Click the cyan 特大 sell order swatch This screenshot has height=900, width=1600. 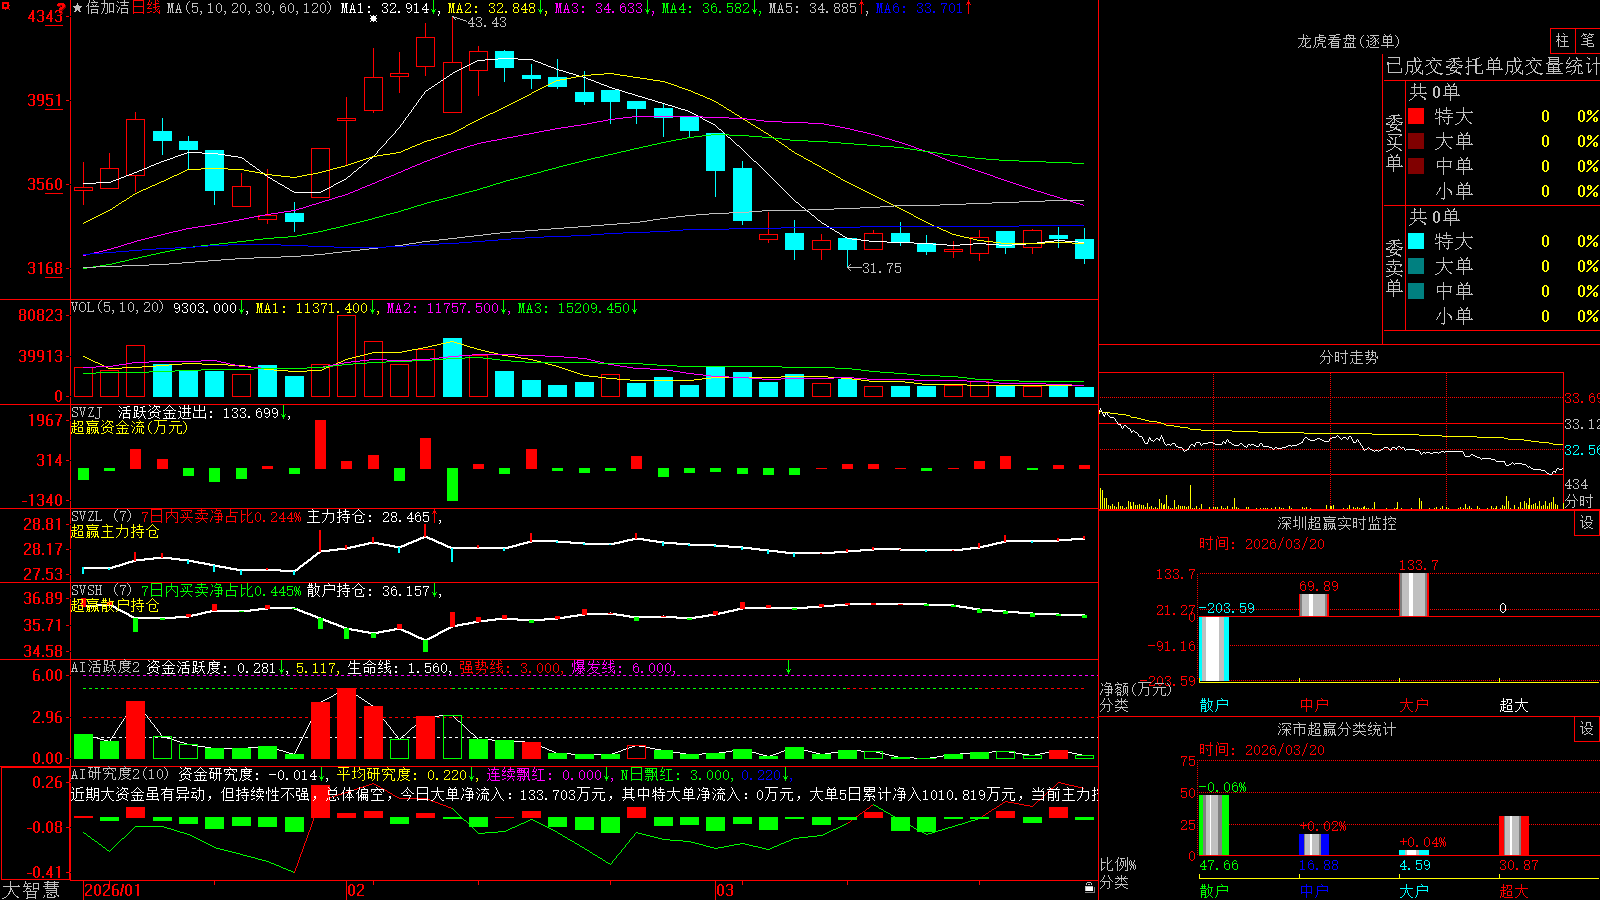[x=1416, y=241]
